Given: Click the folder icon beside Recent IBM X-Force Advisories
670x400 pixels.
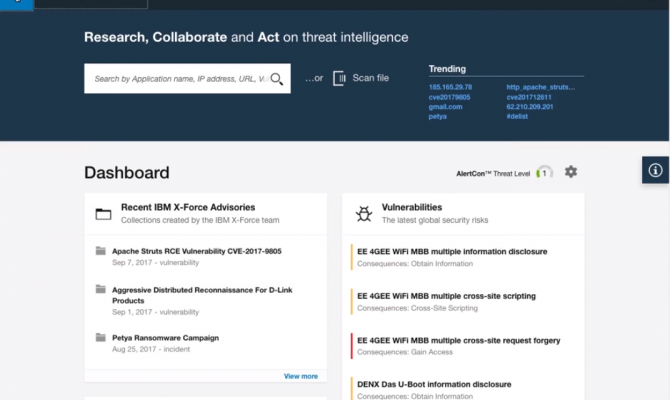Looking at the screenshot, I should [x=103, y=213].
